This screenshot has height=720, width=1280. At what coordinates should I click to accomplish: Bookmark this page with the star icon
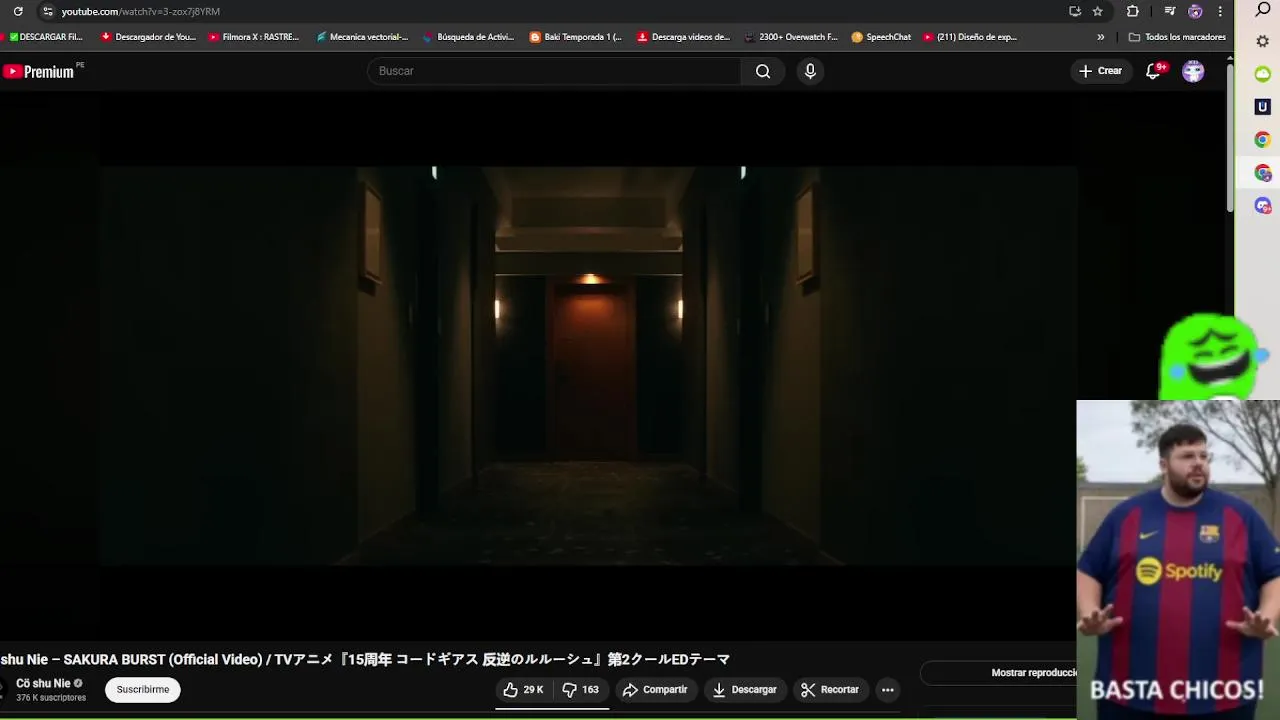tap(1098, 11)
